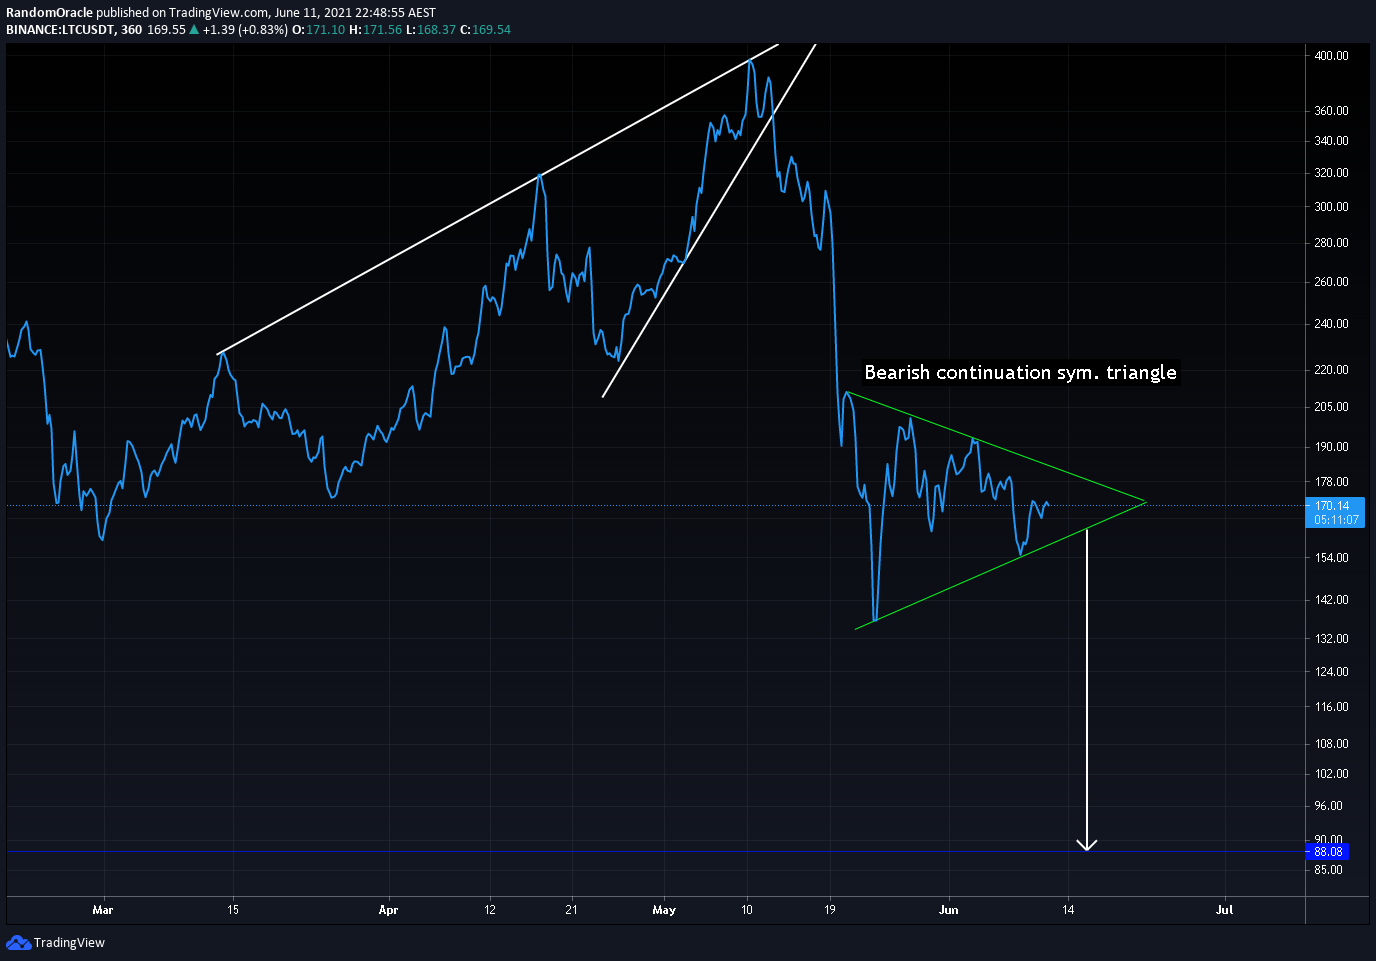Click the Jul label on time axis
1376x961 pixels.
(1225, 910)
